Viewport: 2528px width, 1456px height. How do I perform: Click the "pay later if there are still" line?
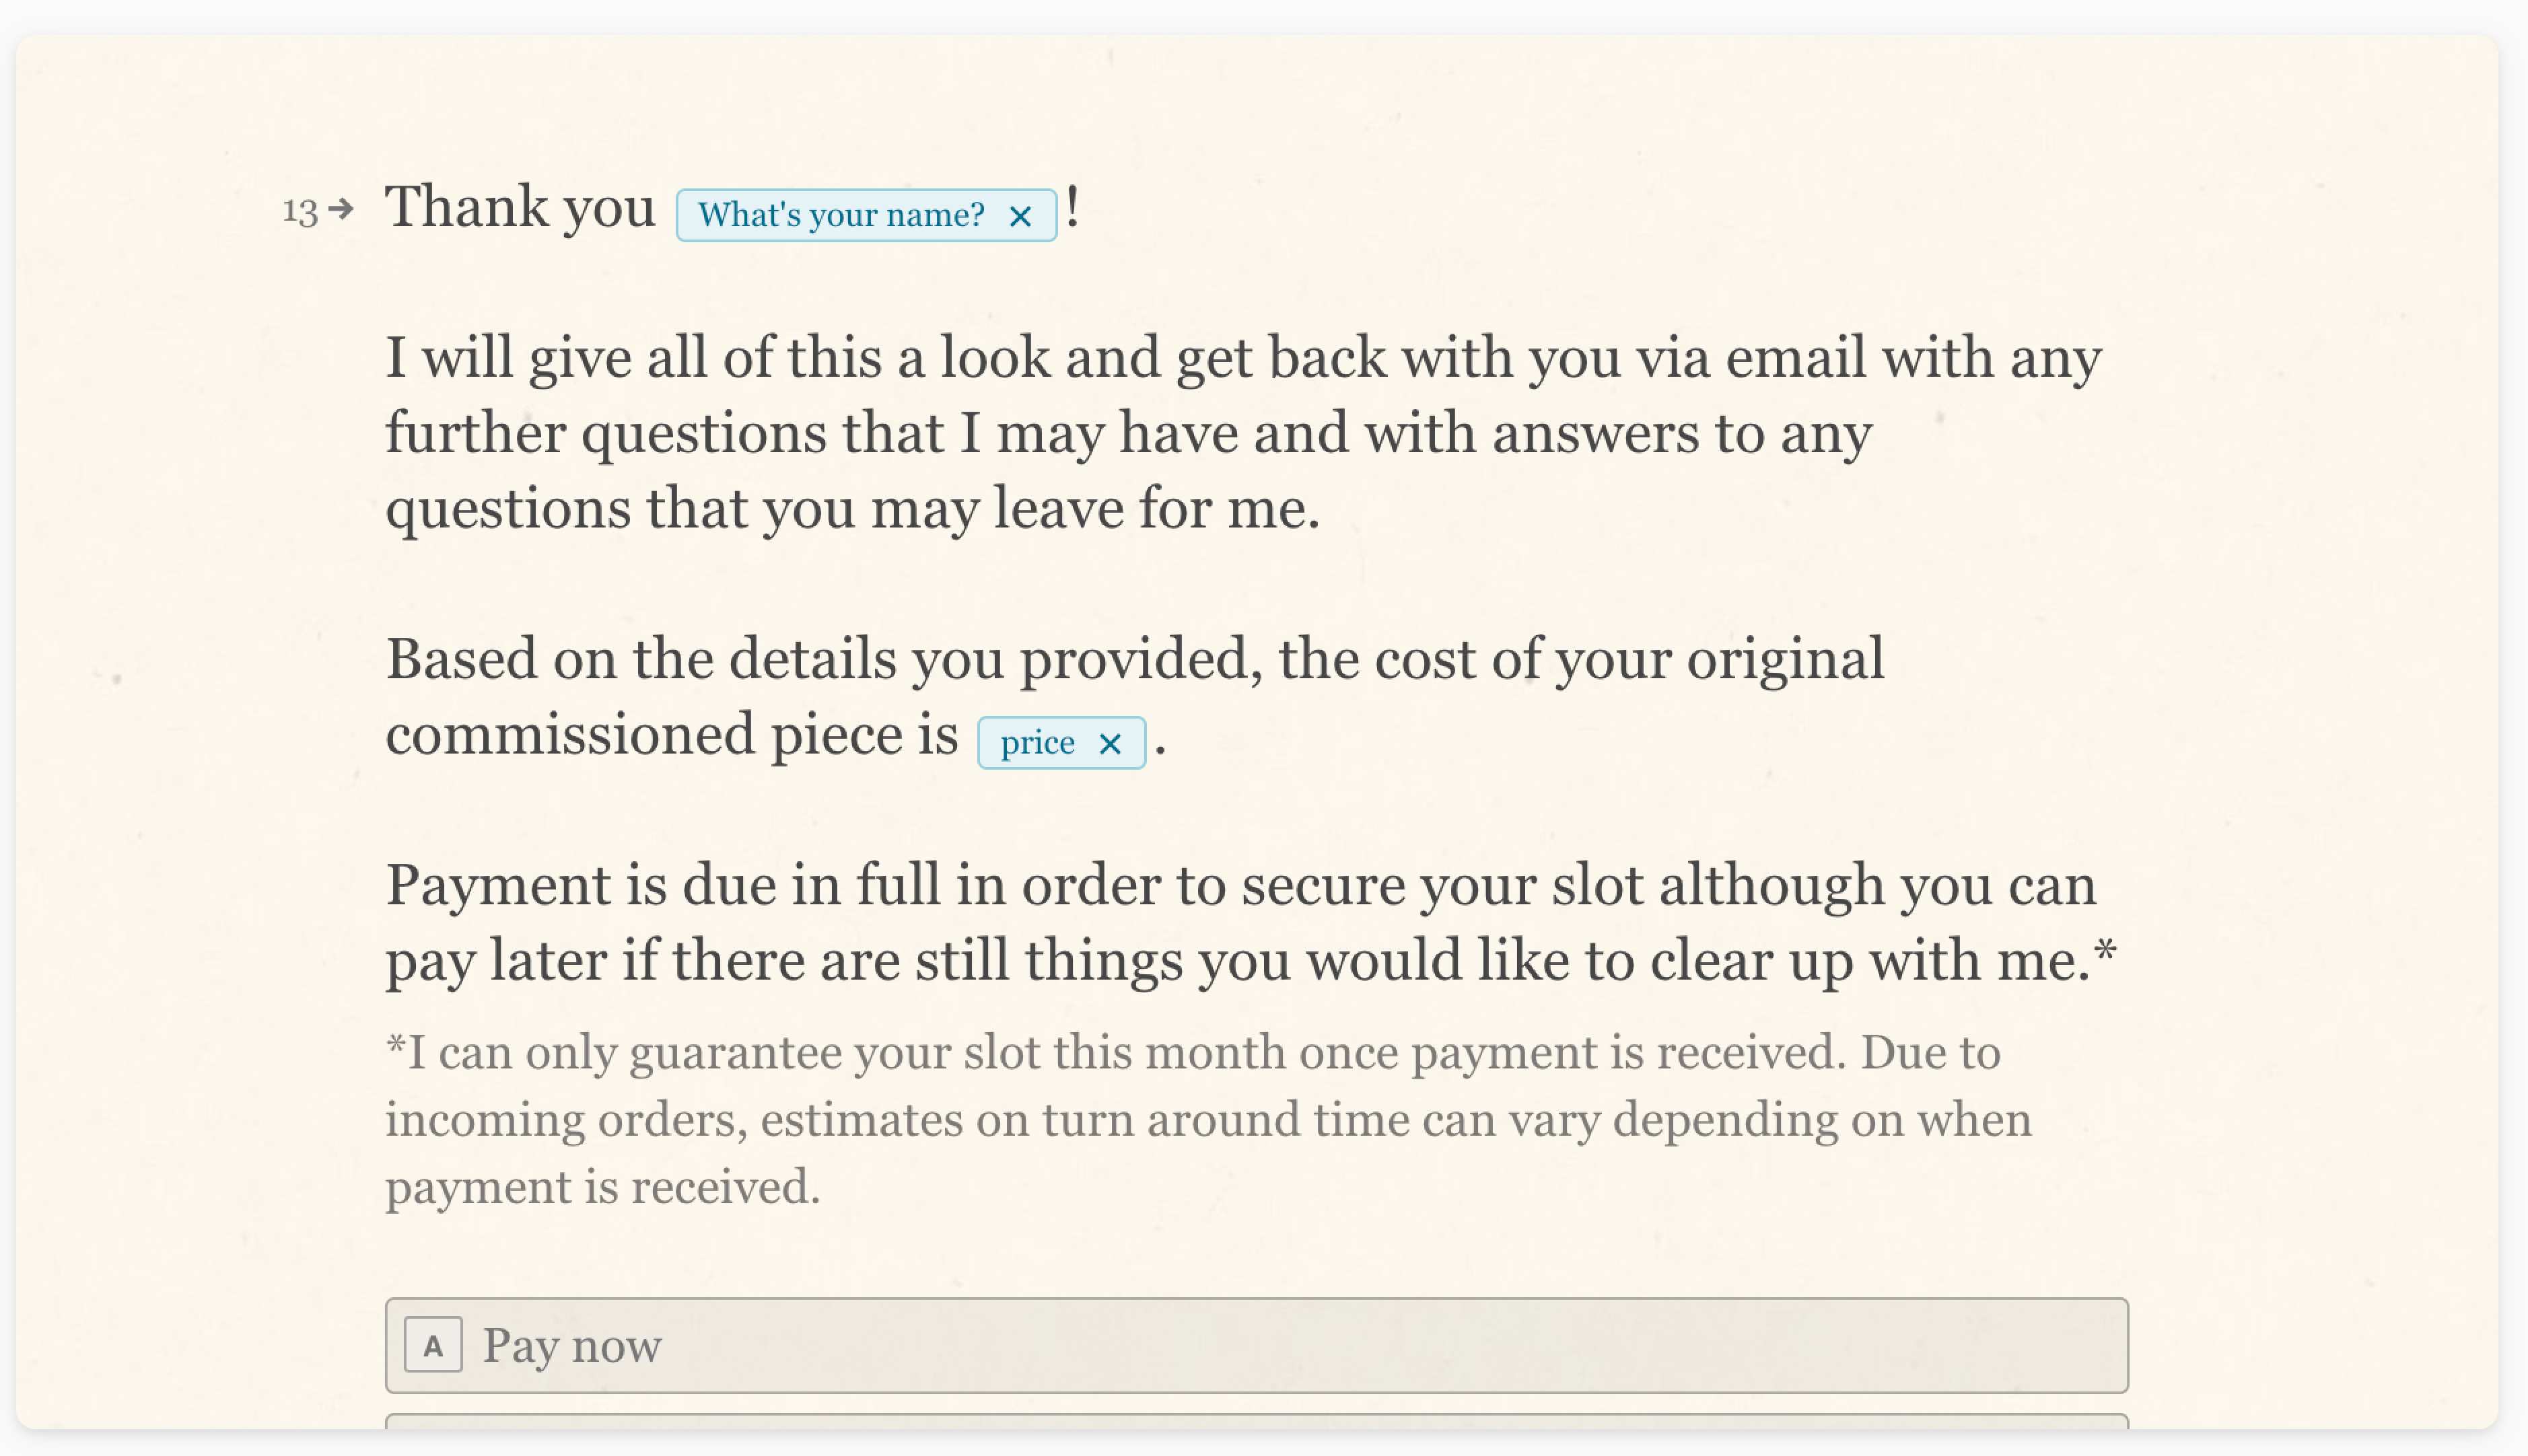click(x=1251, y=961)
